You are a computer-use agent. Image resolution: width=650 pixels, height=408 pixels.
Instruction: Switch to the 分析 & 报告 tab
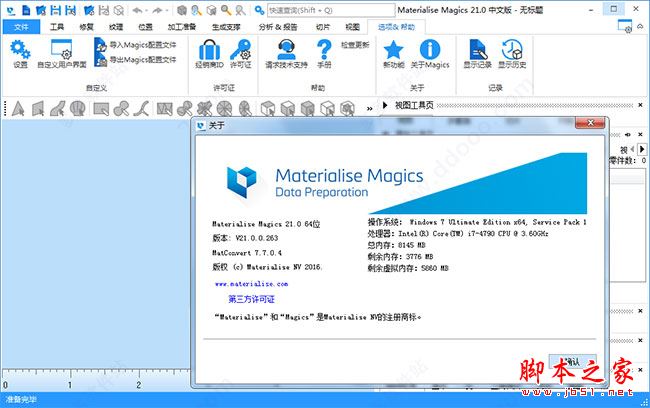coord(278,27)
